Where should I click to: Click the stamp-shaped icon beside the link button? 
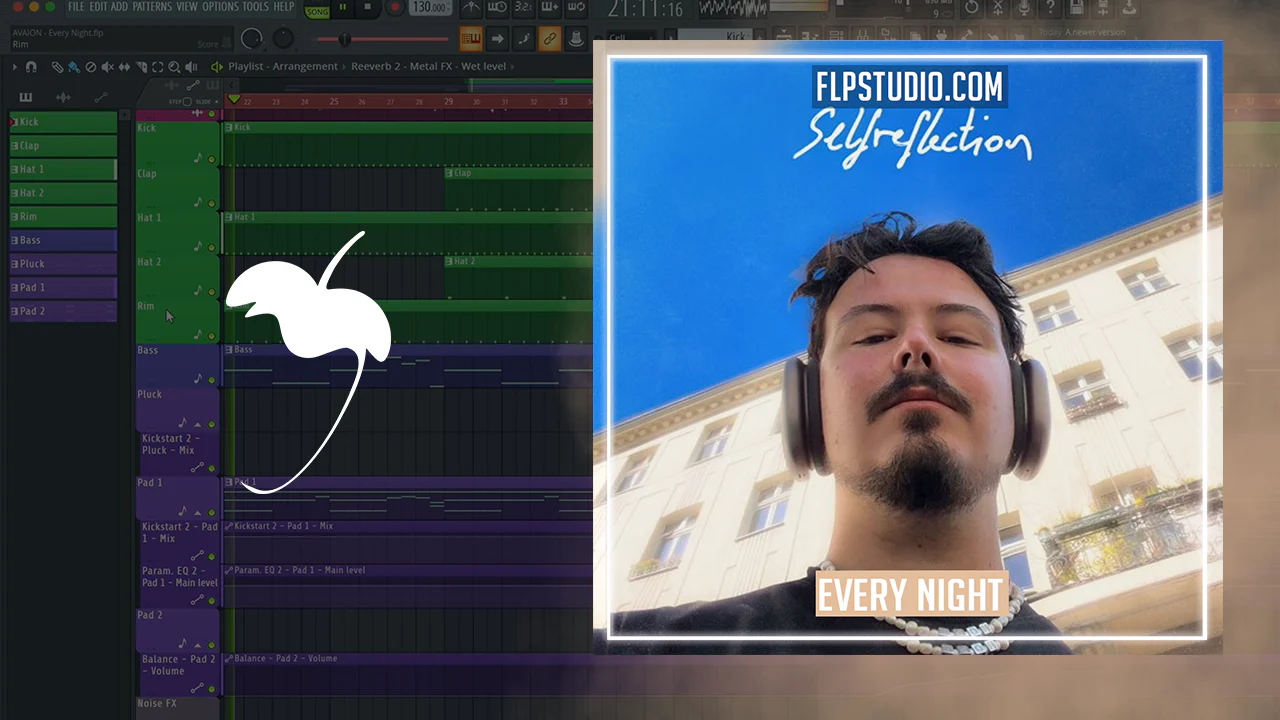[576, 39]
